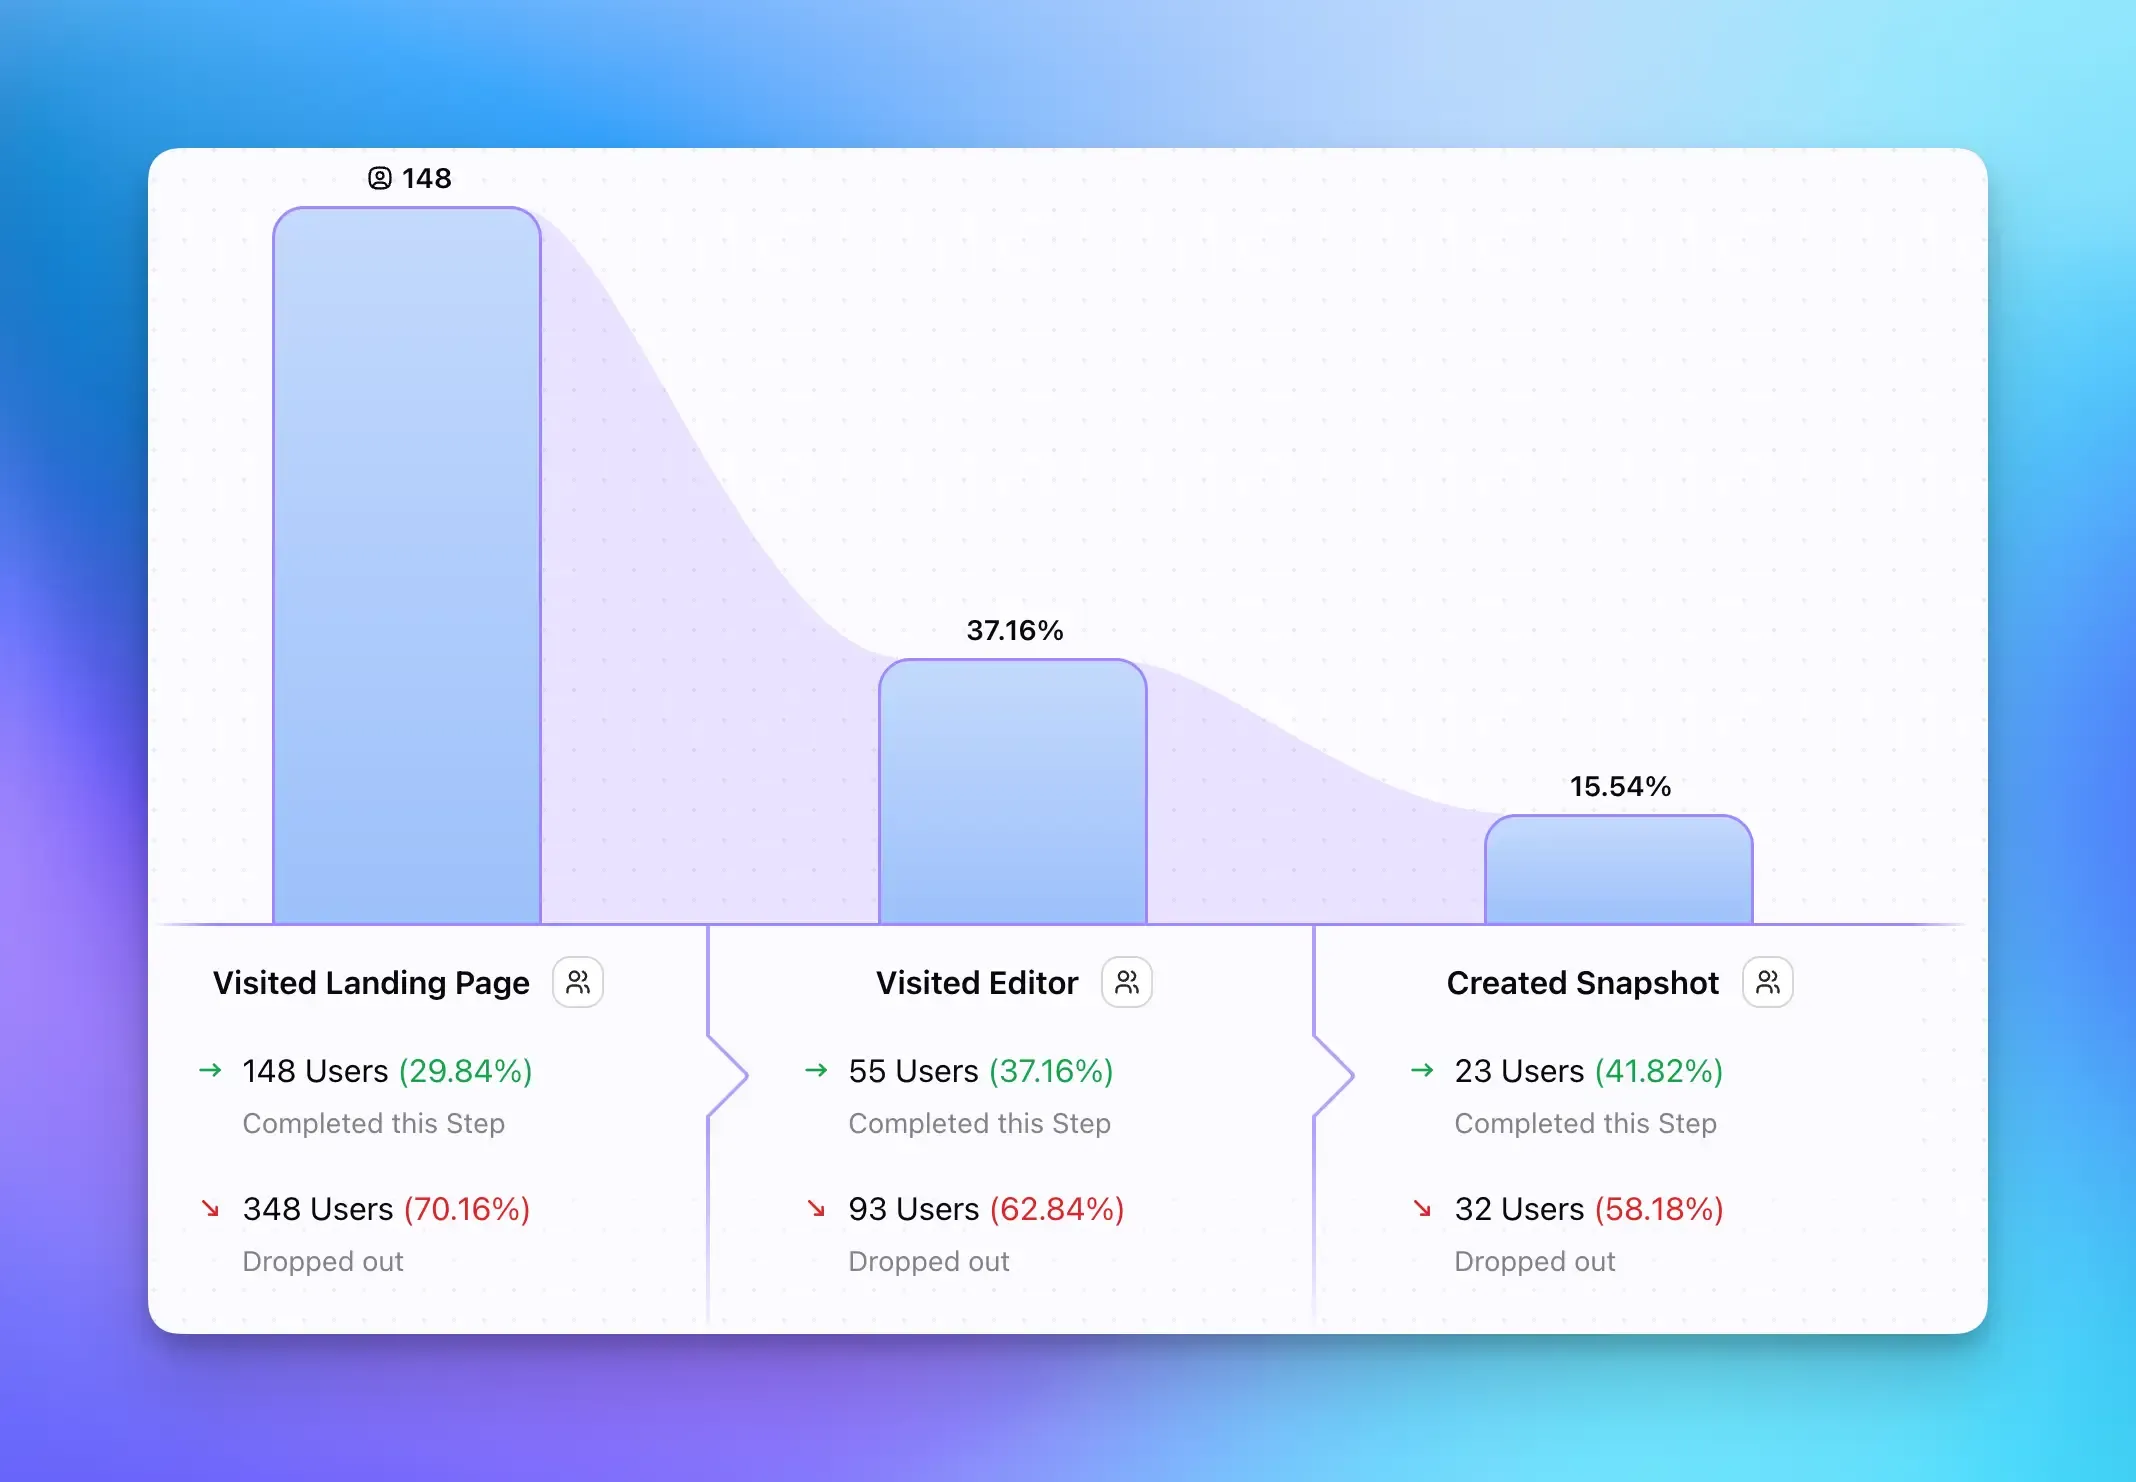
Task: Select the Visited Landing Page funnel bar
Action: [x=407, y=565]
